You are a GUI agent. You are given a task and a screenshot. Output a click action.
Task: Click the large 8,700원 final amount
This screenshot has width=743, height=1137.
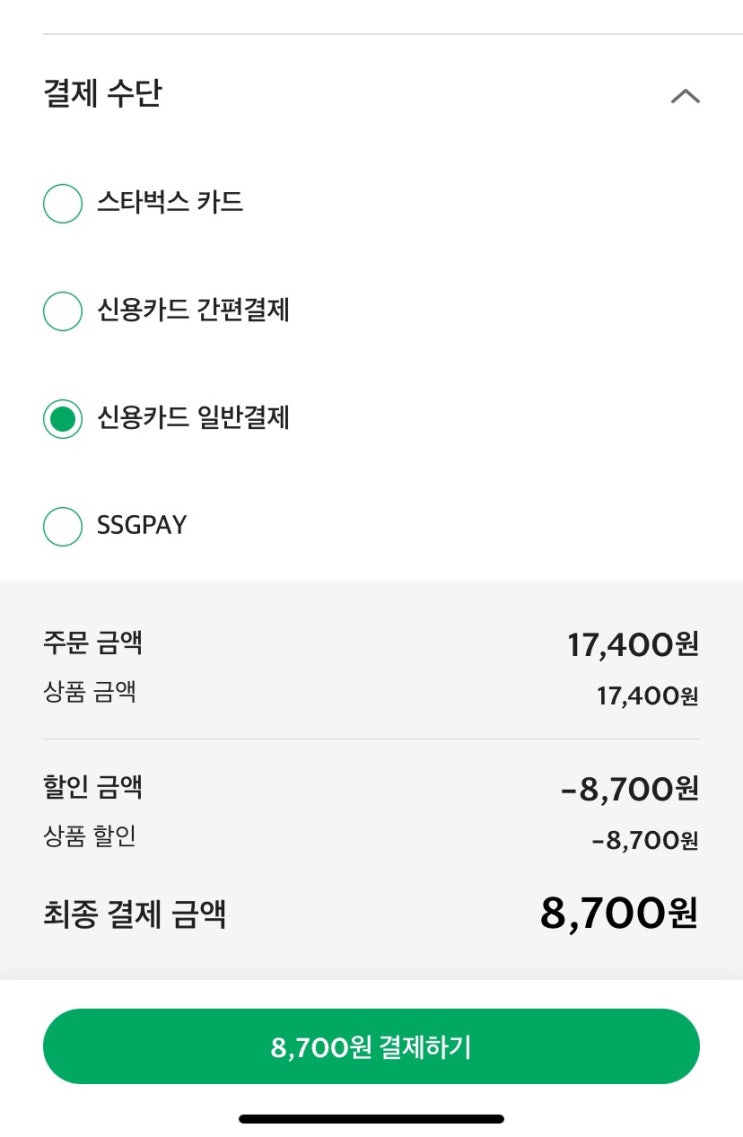pyautogui.click(x=618, y=913)
